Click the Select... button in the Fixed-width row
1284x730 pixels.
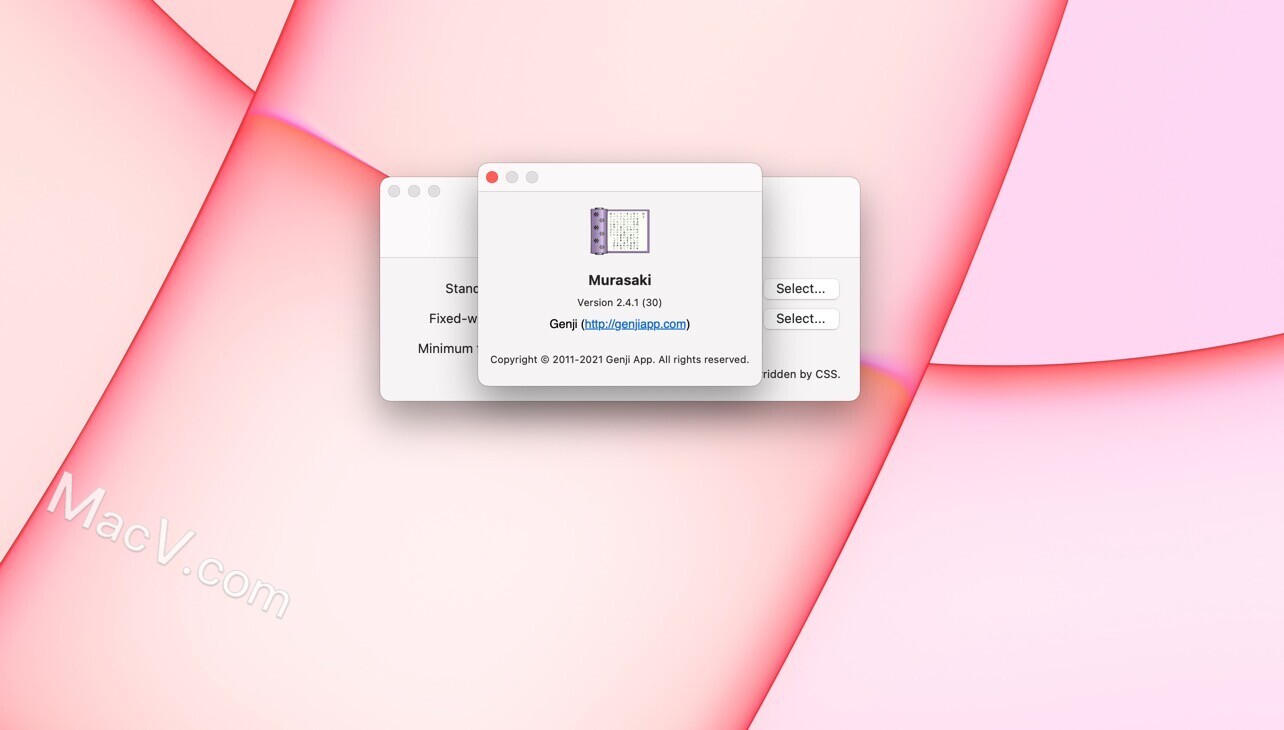coord(801,319)
